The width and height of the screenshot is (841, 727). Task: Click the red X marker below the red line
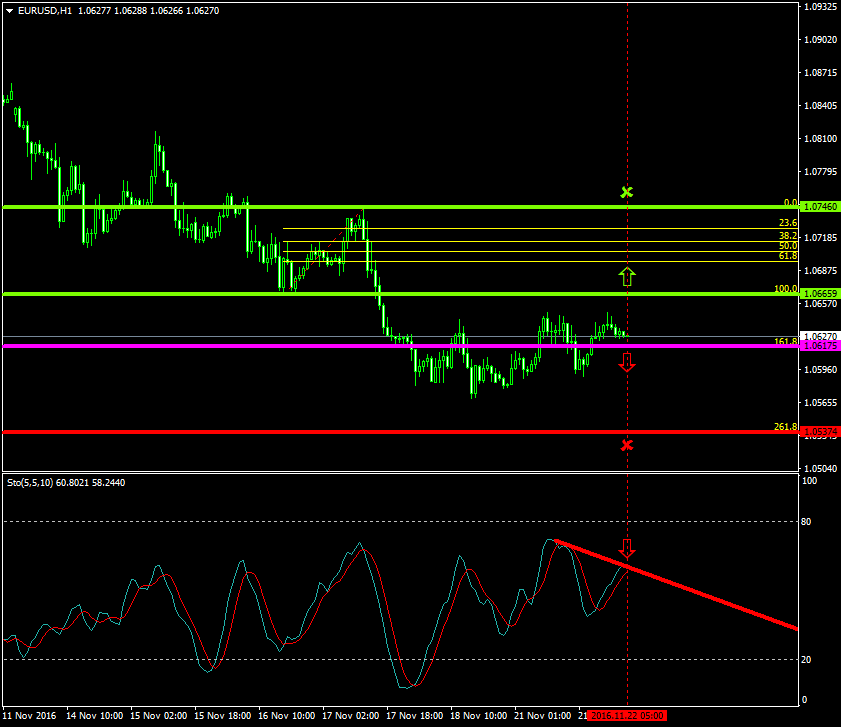tap(627, 444)
